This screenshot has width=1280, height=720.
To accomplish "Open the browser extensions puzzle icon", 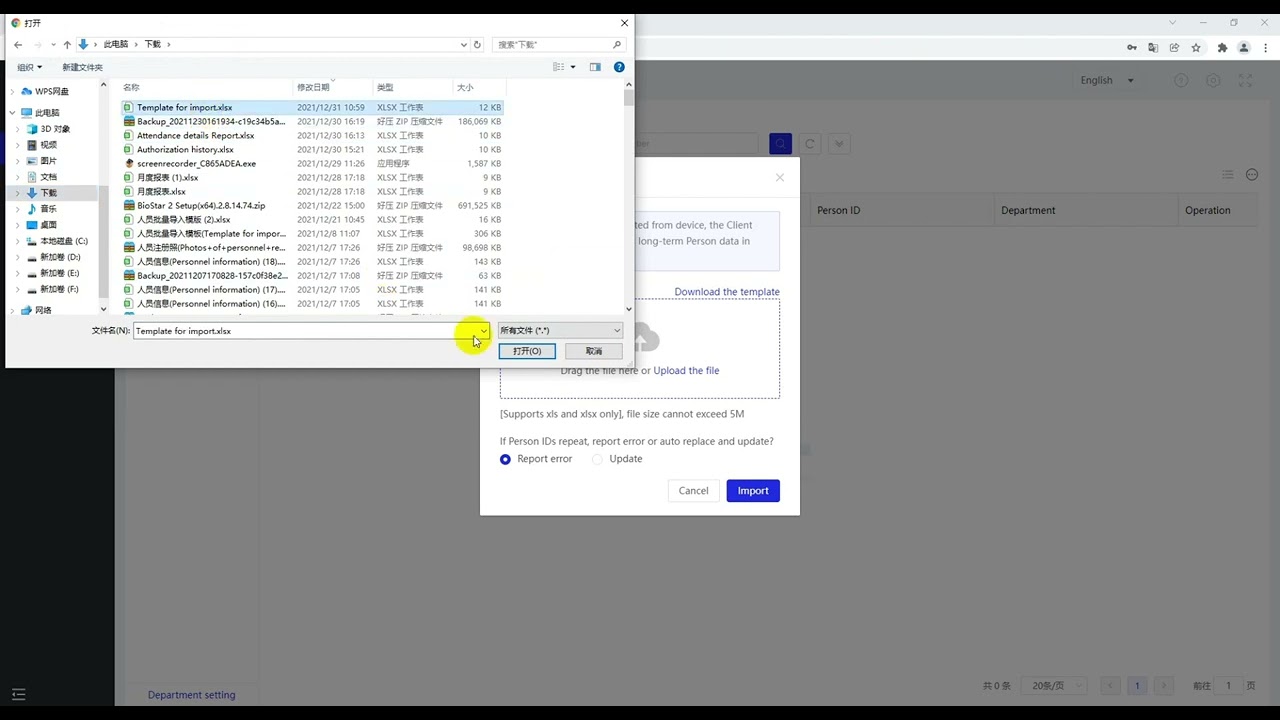I will tap(1222, 48).
